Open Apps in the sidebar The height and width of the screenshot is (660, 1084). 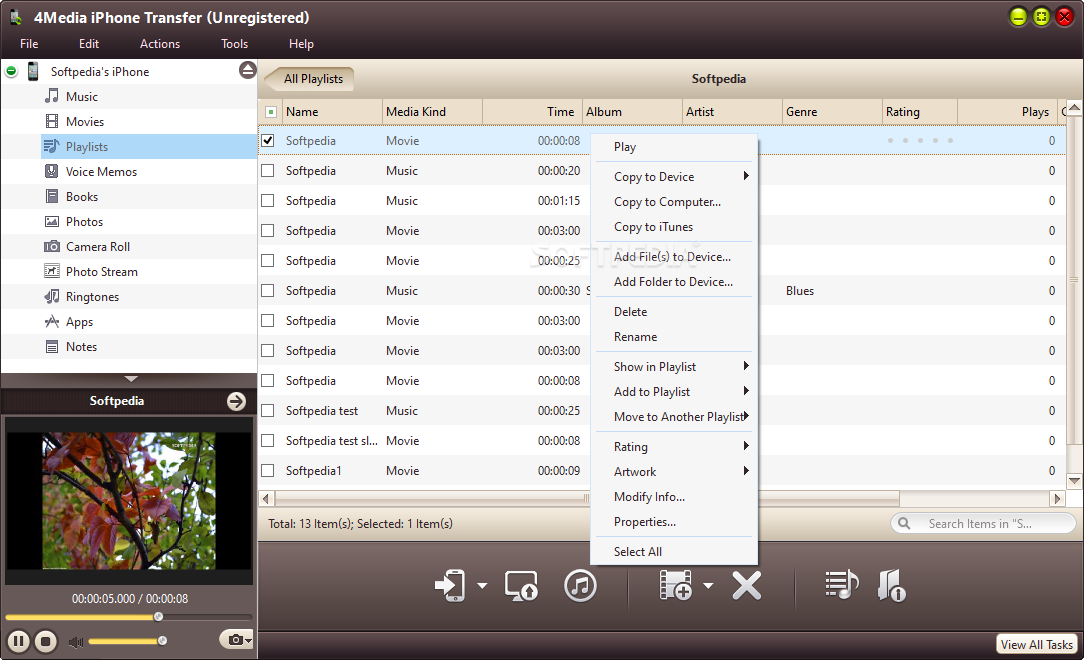(79, 322)
